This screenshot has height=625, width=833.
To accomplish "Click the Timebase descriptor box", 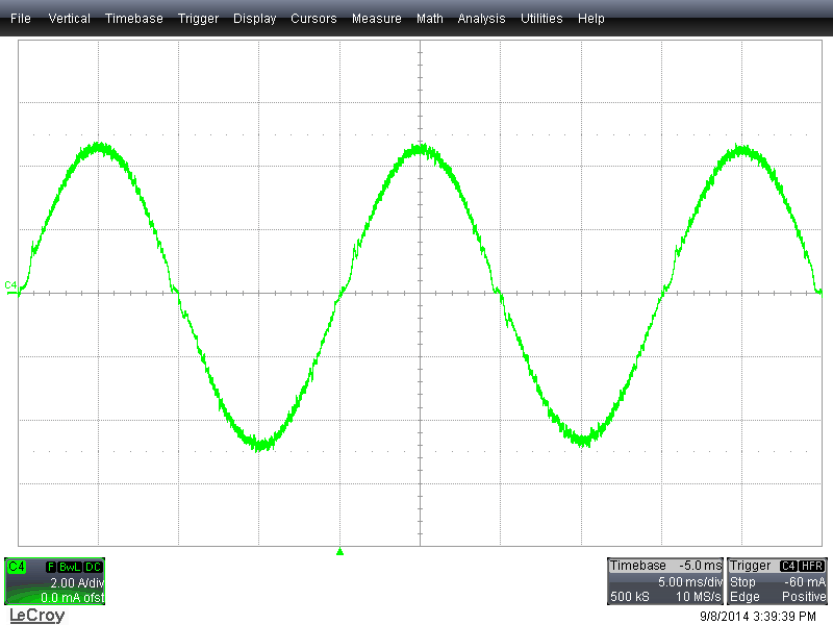I will (665, 581).
